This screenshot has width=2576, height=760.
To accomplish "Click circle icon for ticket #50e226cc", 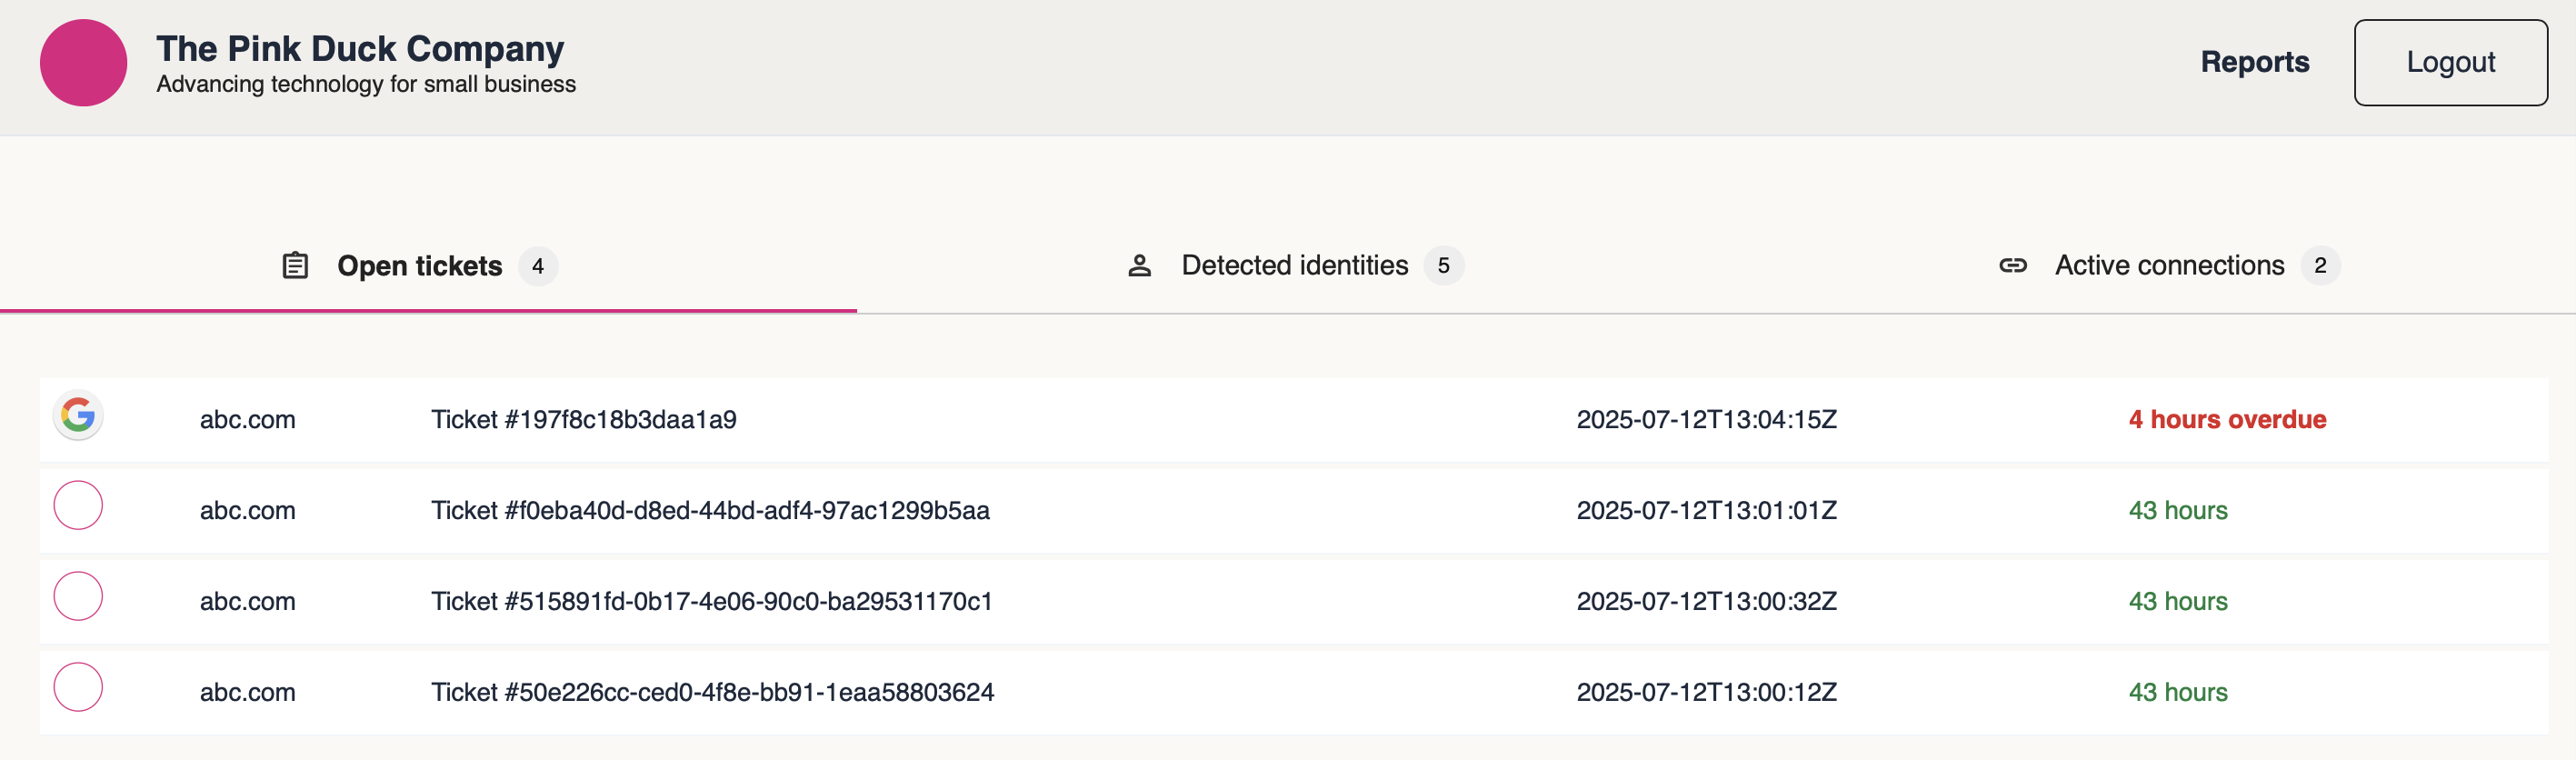I will click(x=78, y=688).
